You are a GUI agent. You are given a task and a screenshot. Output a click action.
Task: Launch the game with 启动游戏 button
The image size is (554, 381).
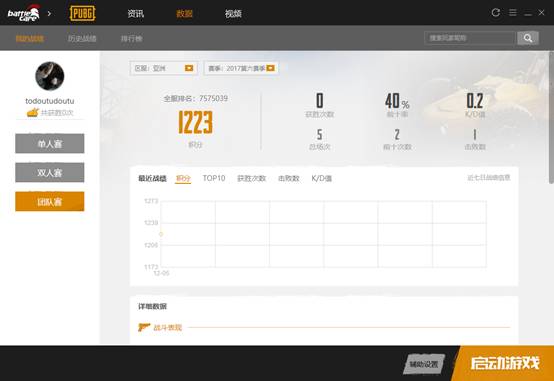pyautogui.click(x=505, y=363)
